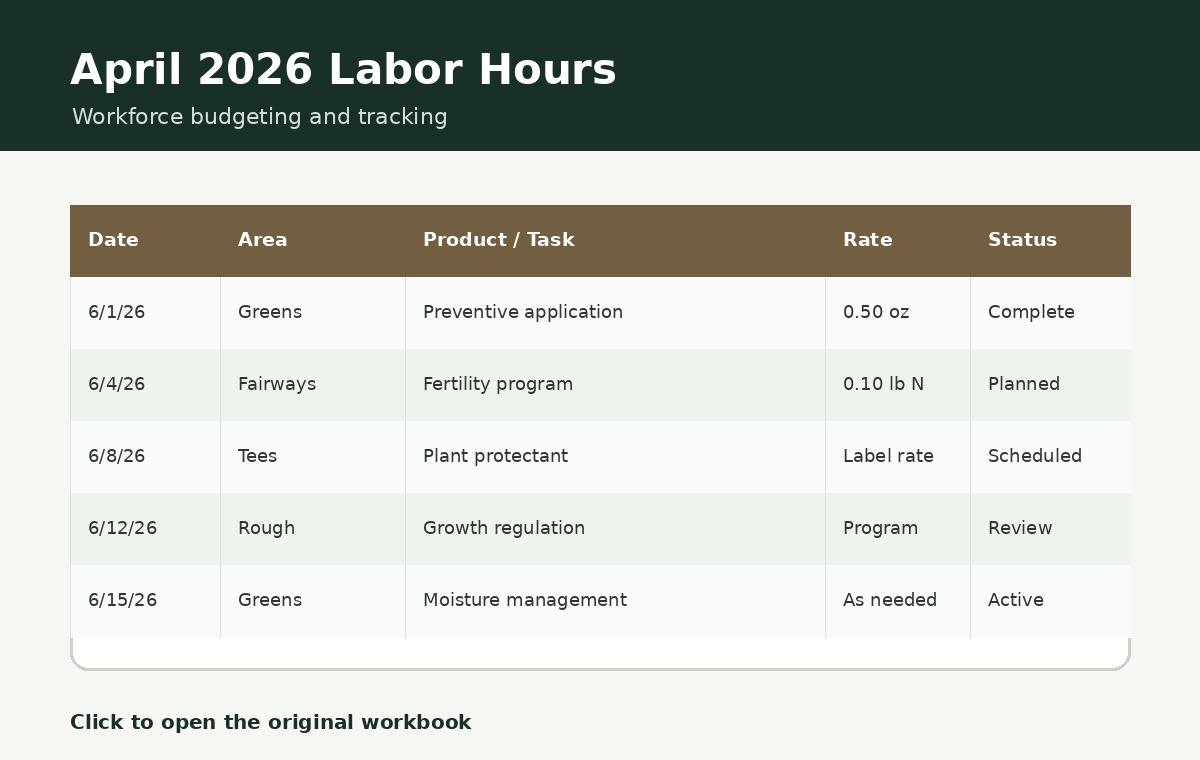Select the Product / Task column header
This screenshot has width=1200, height=760.
[615, 240]
